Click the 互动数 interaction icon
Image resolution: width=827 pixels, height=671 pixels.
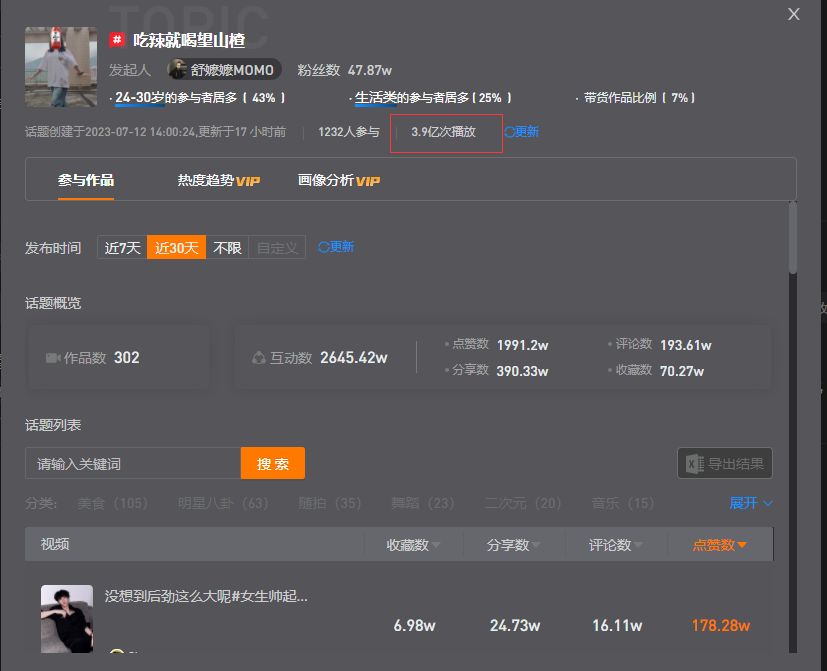[258, 358]
